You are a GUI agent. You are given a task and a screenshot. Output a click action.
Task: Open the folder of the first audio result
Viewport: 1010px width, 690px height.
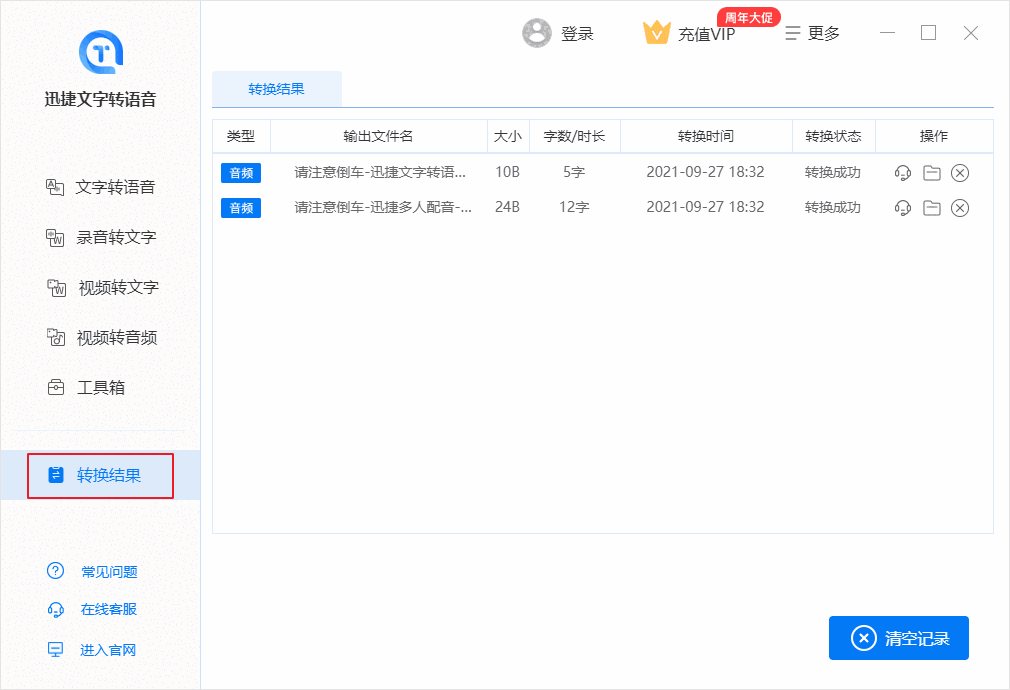[931, 172]
